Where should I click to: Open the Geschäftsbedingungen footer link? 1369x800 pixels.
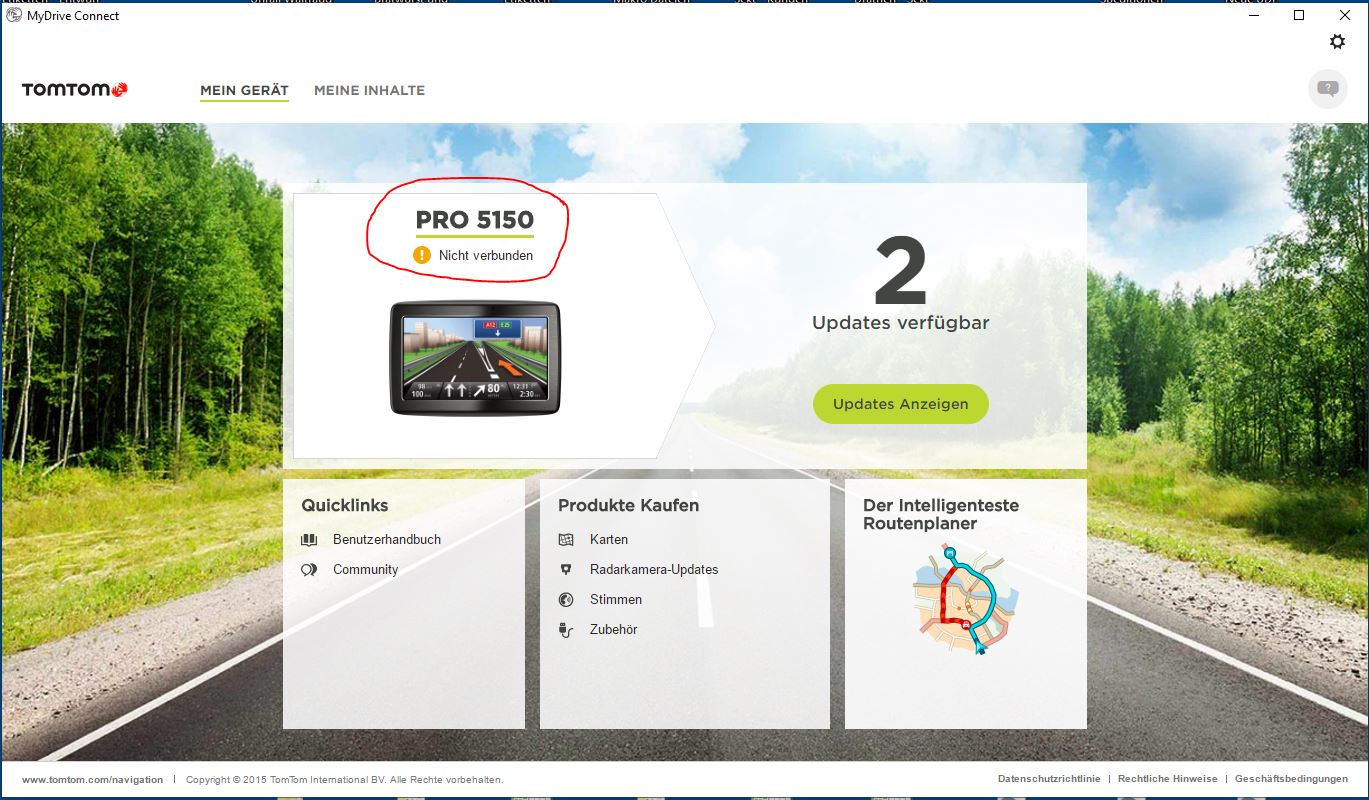coord(1291,779)
